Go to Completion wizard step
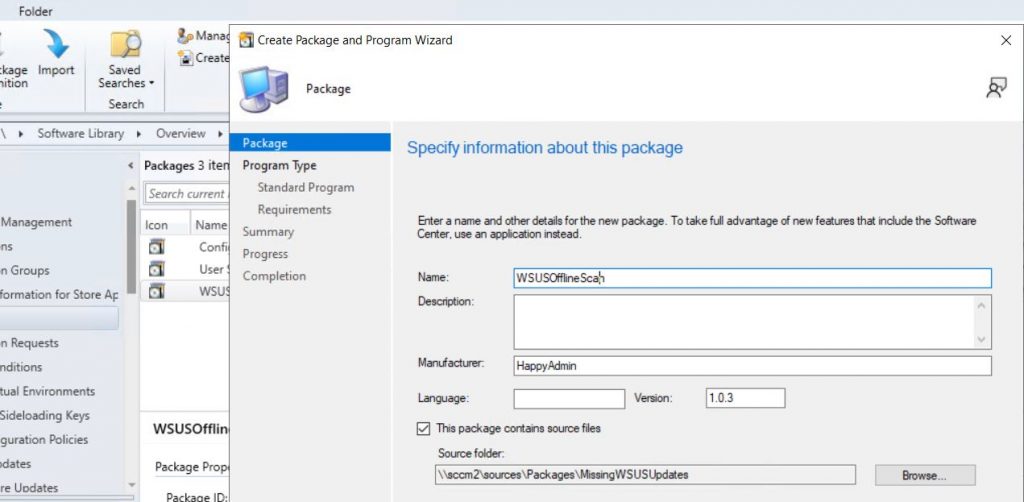The width and height of the screenshot is (1024, 502). tap(274, 276)
